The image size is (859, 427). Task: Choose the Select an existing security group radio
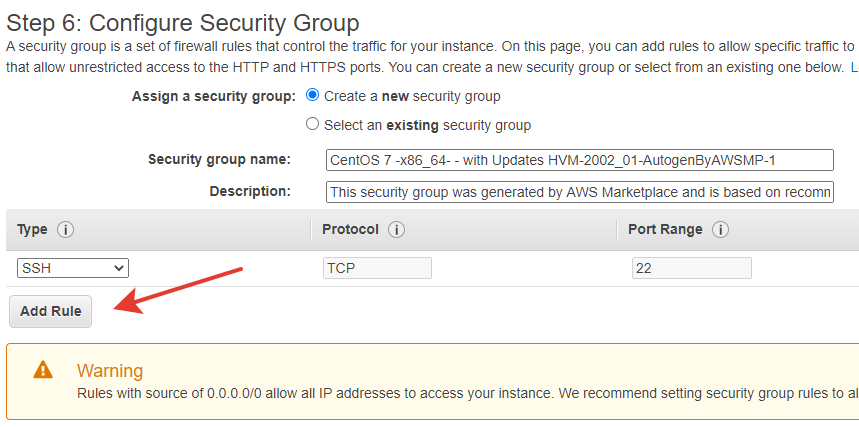click(313, 125)
